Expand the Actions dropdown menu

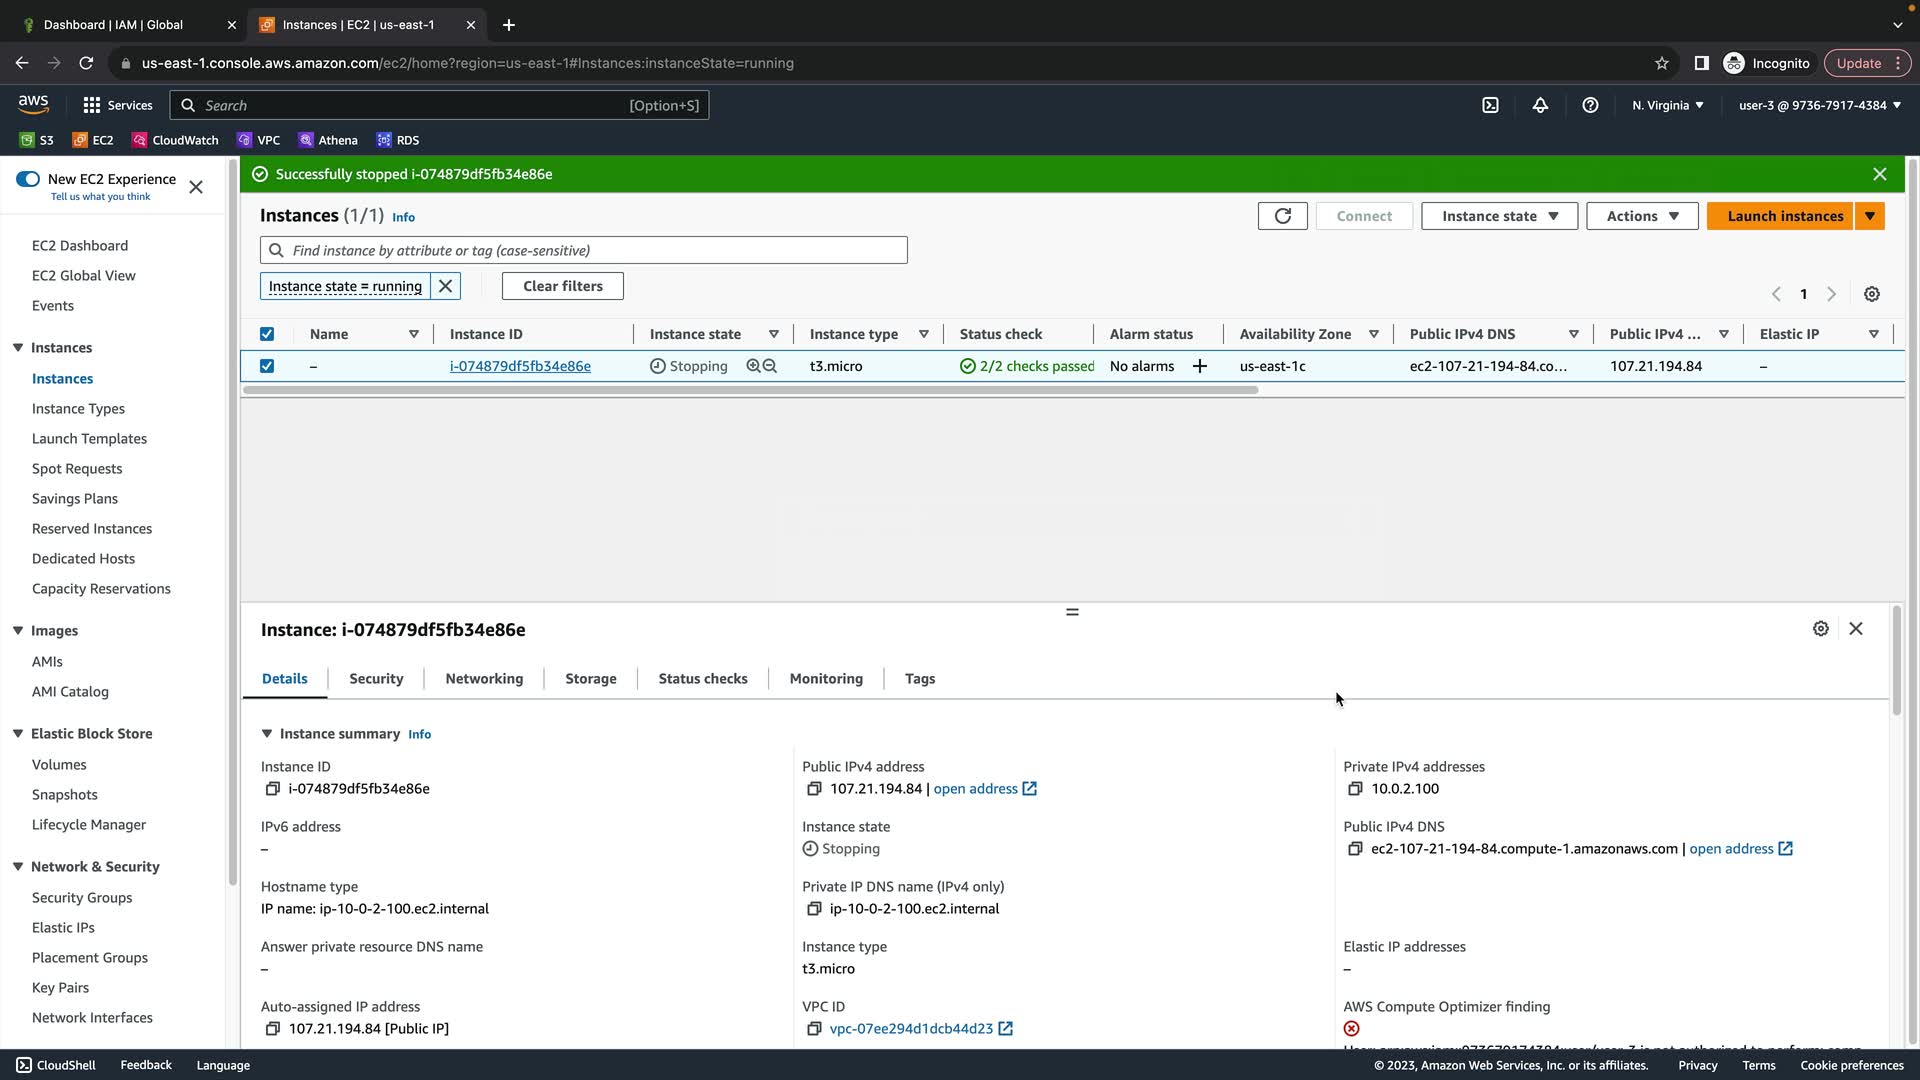tap(1642, 216)
